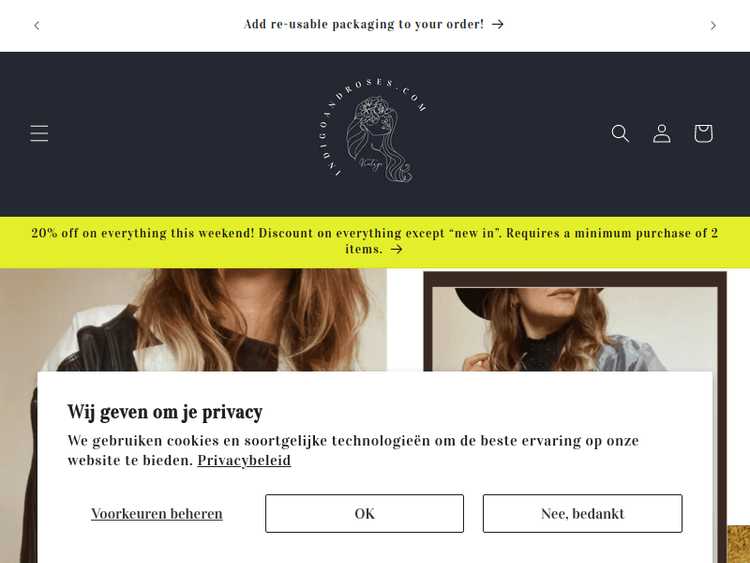The width and height of the screenshot is (750, 563).
Task: Click the arrow icon in the yellow discount banner
Action: (397, 249)
